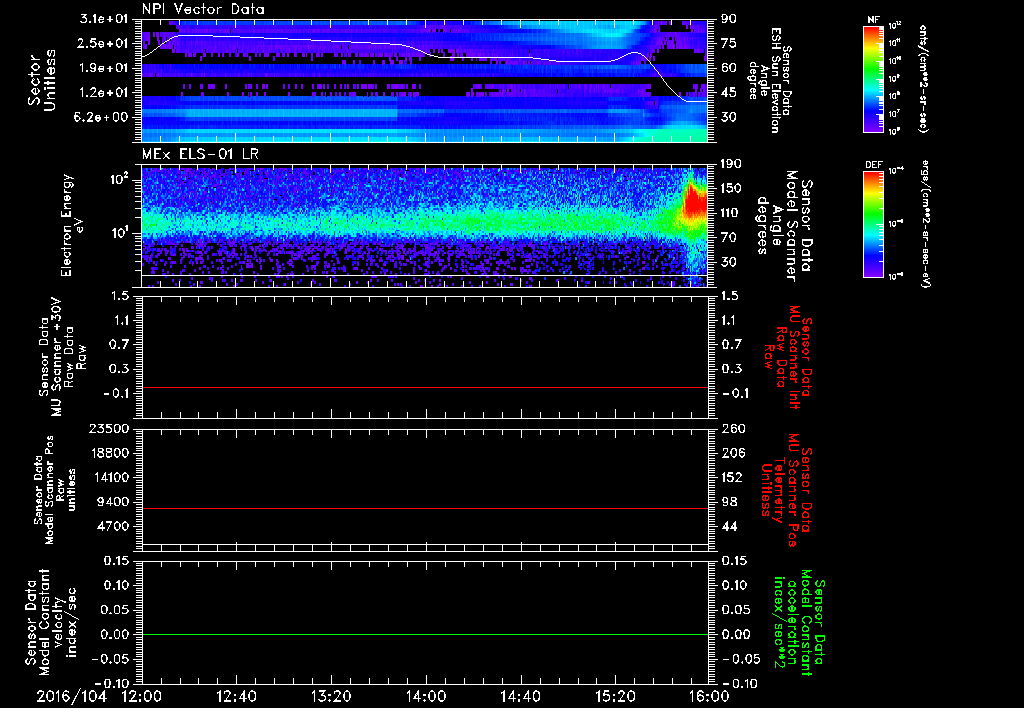Click the '1.2e+01' sector tick label

coord(104,93)
